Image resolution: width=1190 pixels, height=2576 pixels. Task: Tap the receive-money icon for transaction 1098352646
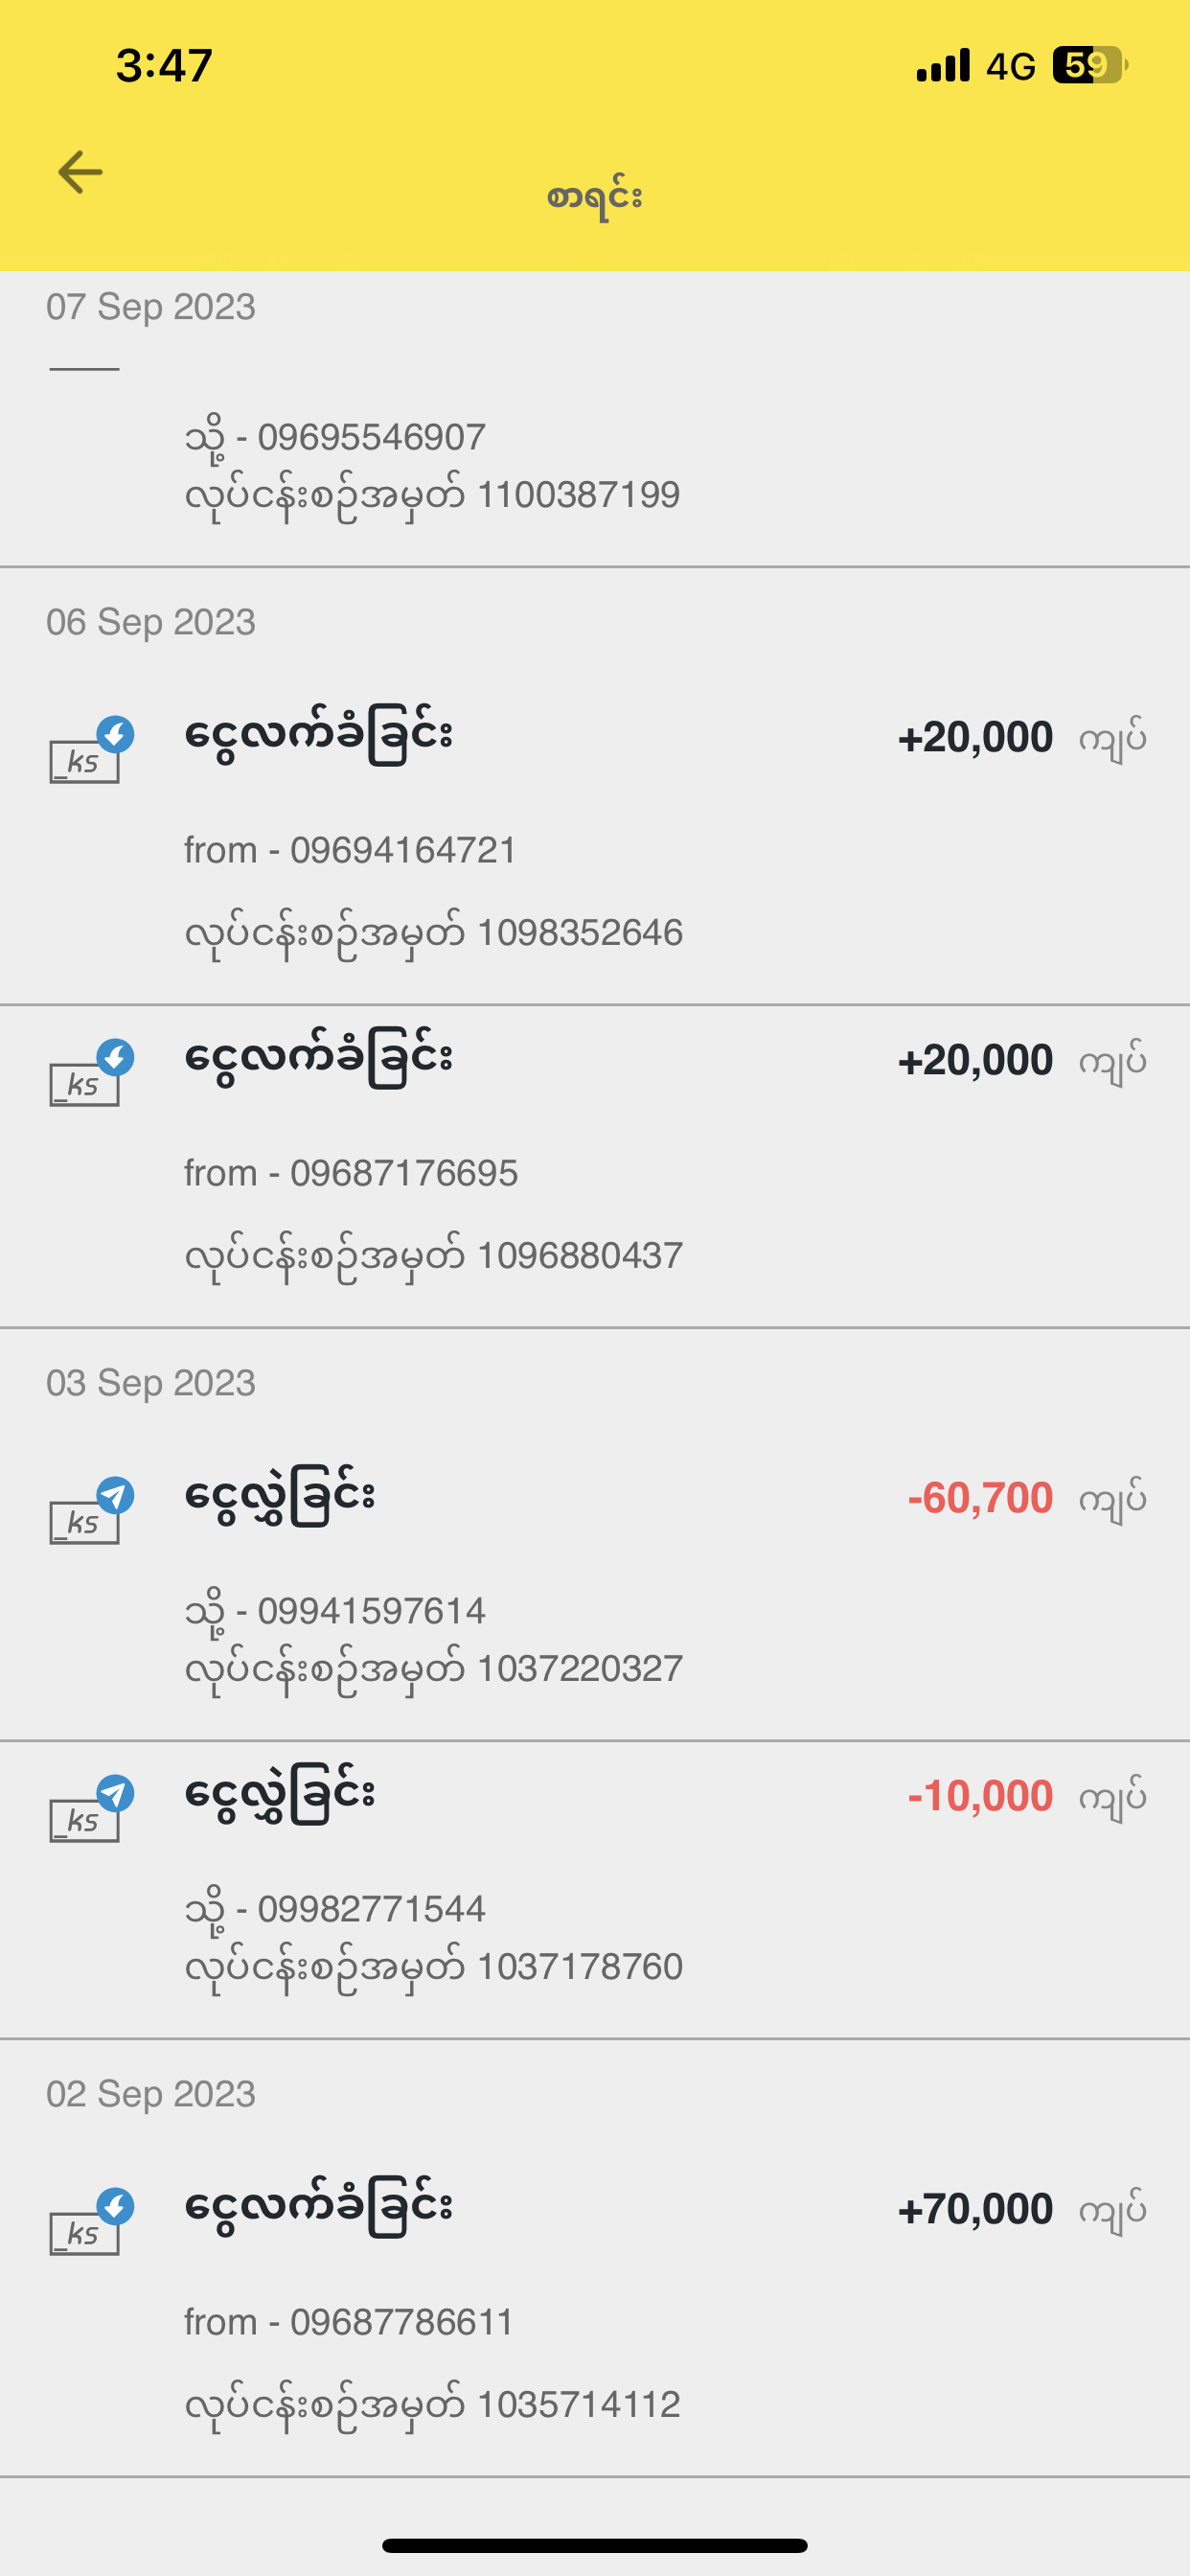(88, 751)
